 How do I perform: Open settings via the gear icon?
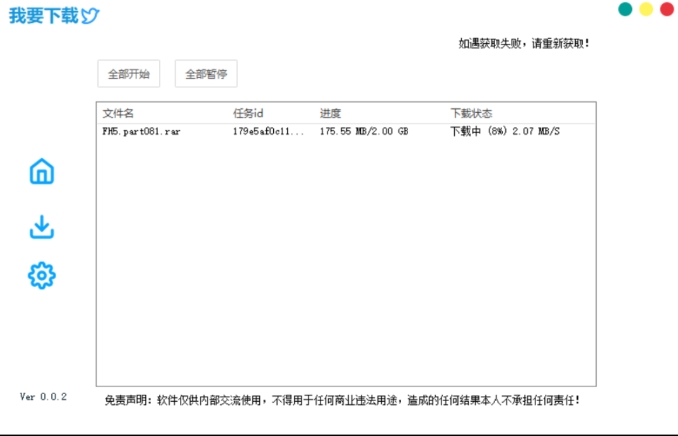(x=41, y=275)
